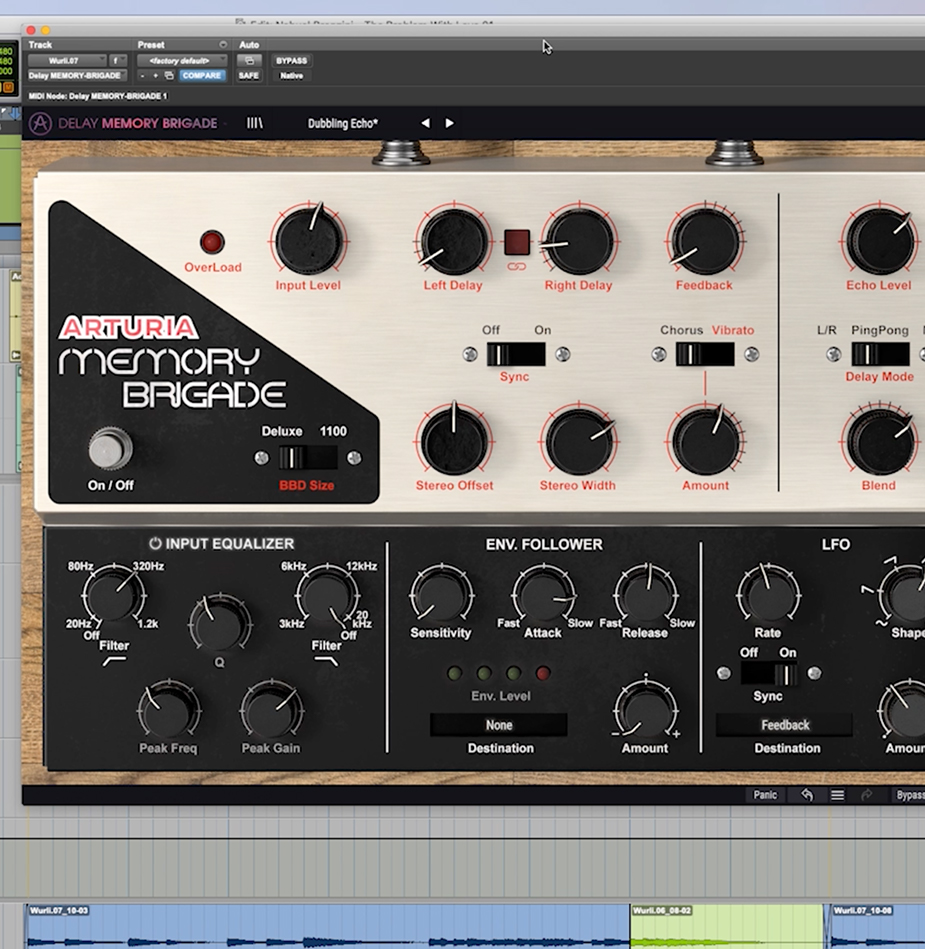
Task: Click the Env. Follower Sensitivity knob
Action: [x=441, y=594]
